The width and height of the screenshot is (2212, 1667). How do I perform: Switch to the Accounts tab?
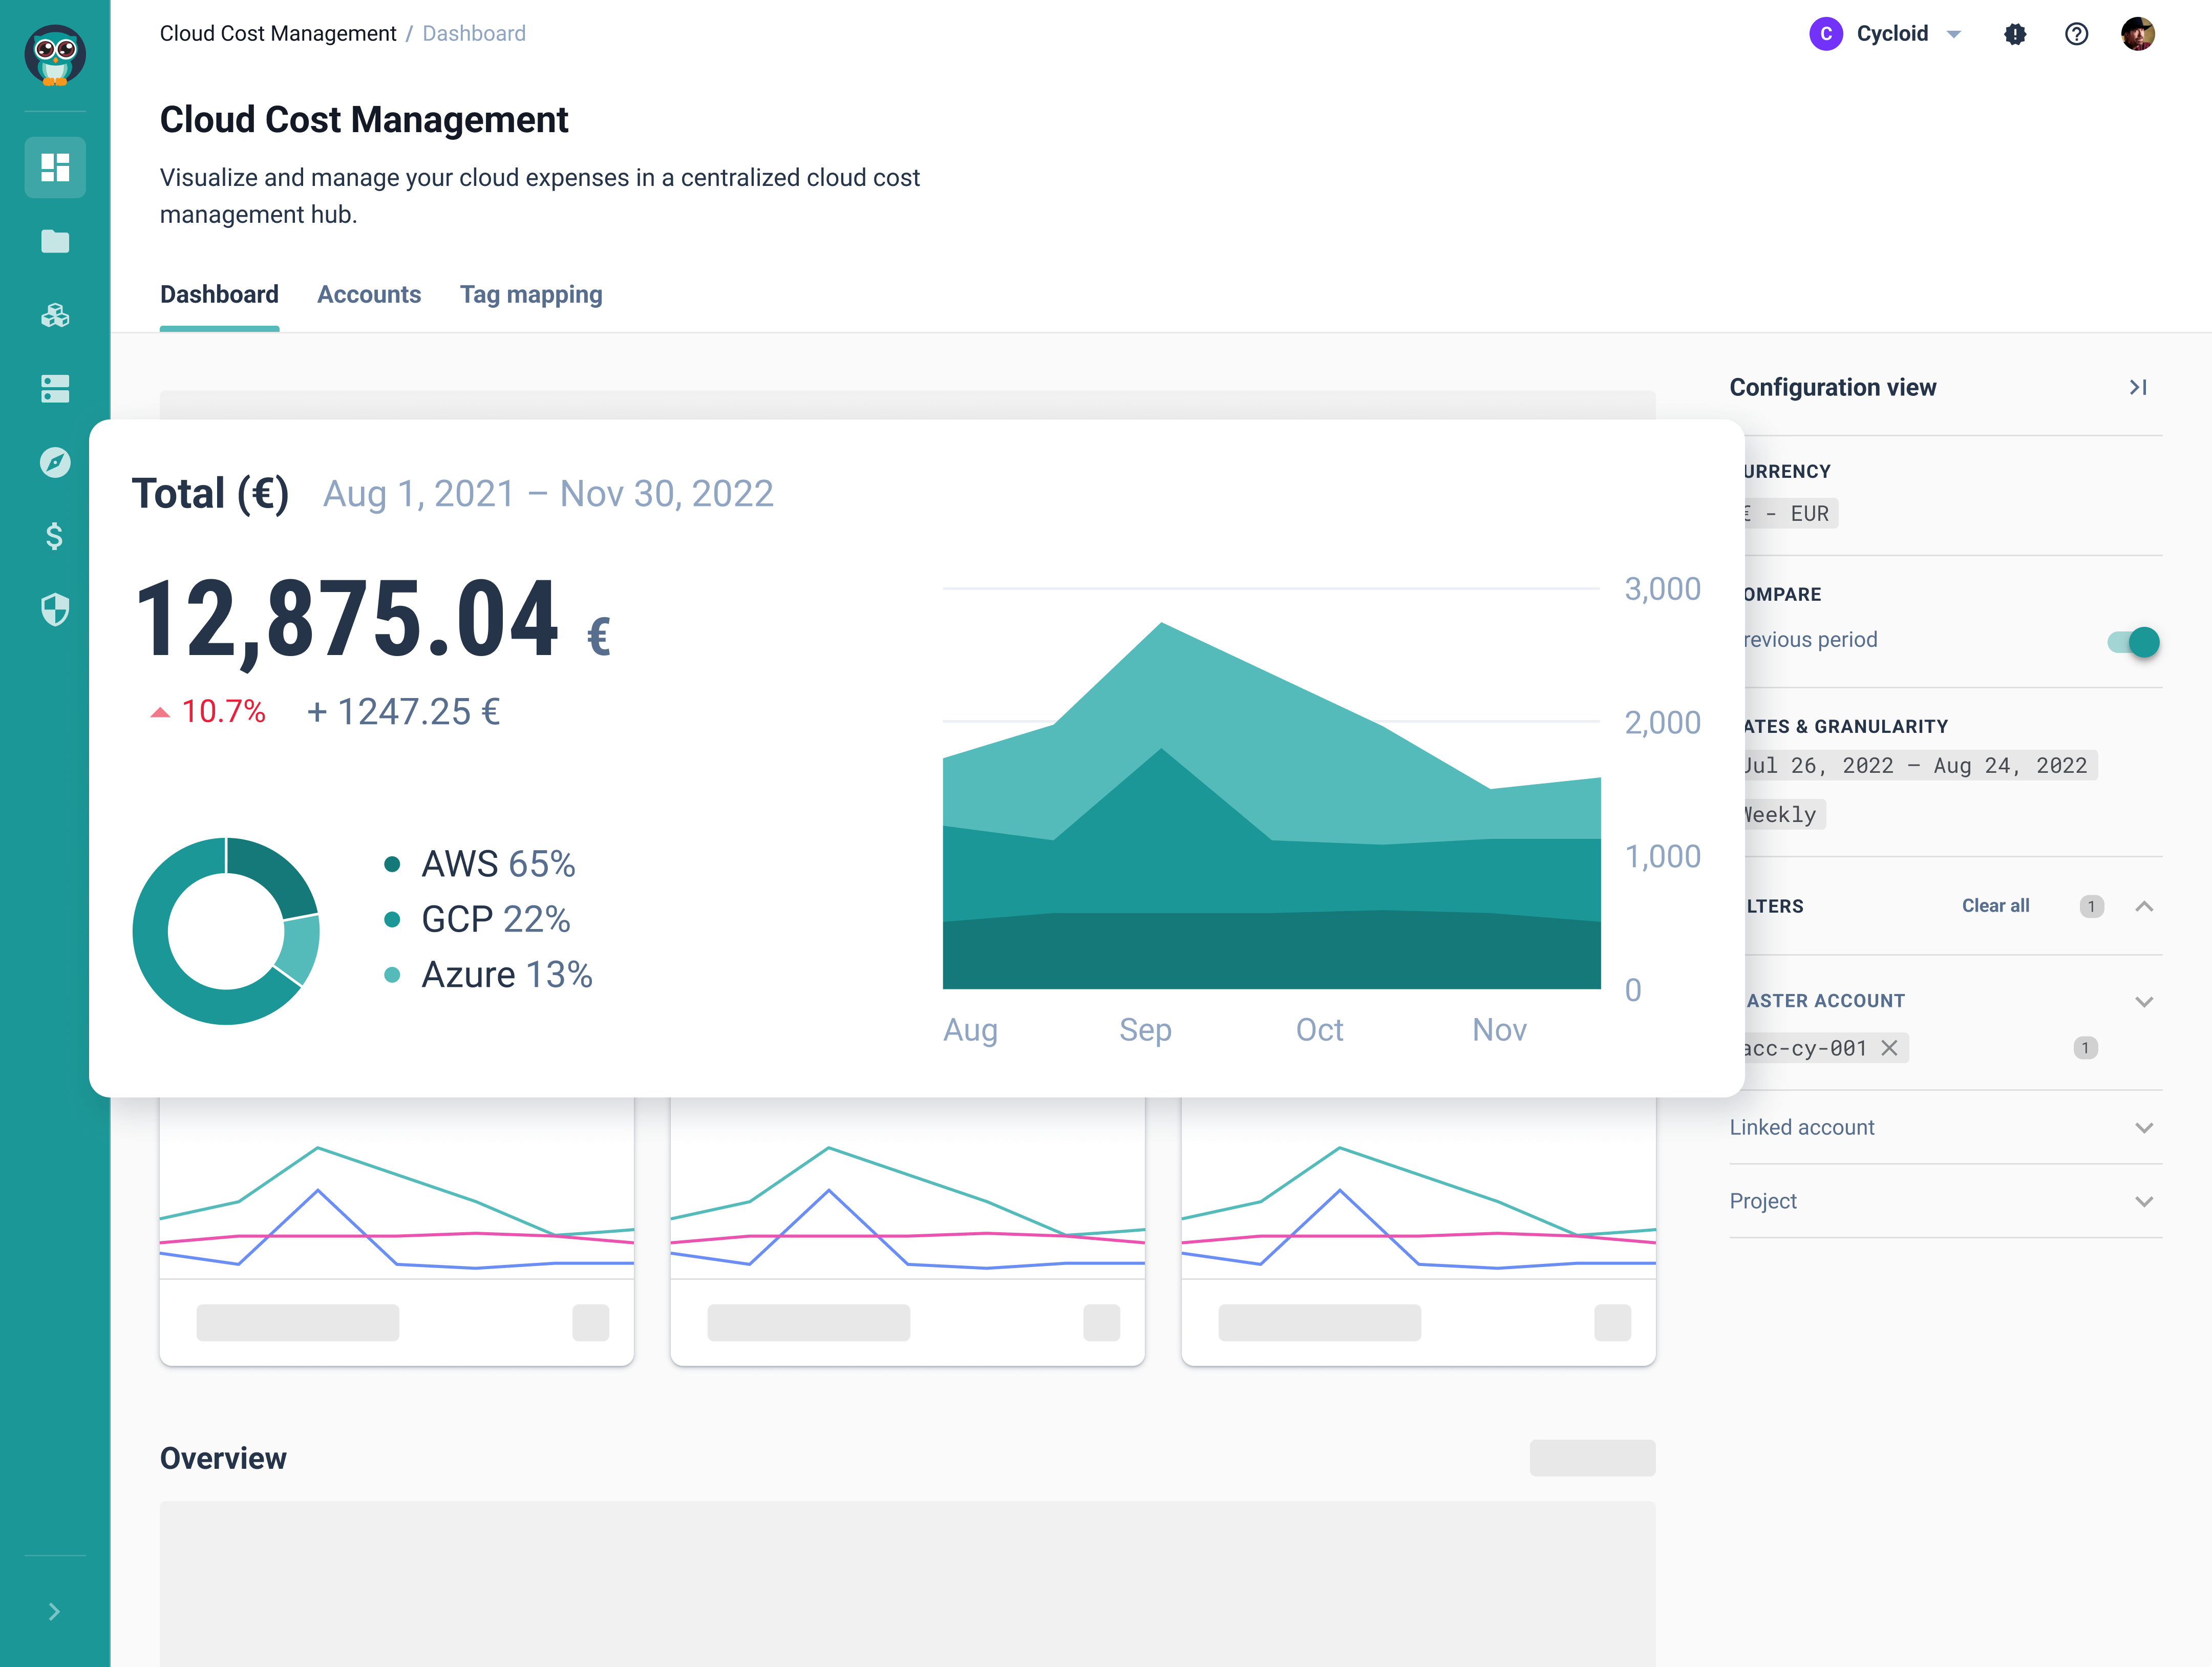pyautogui.click(x=369, y=294)
